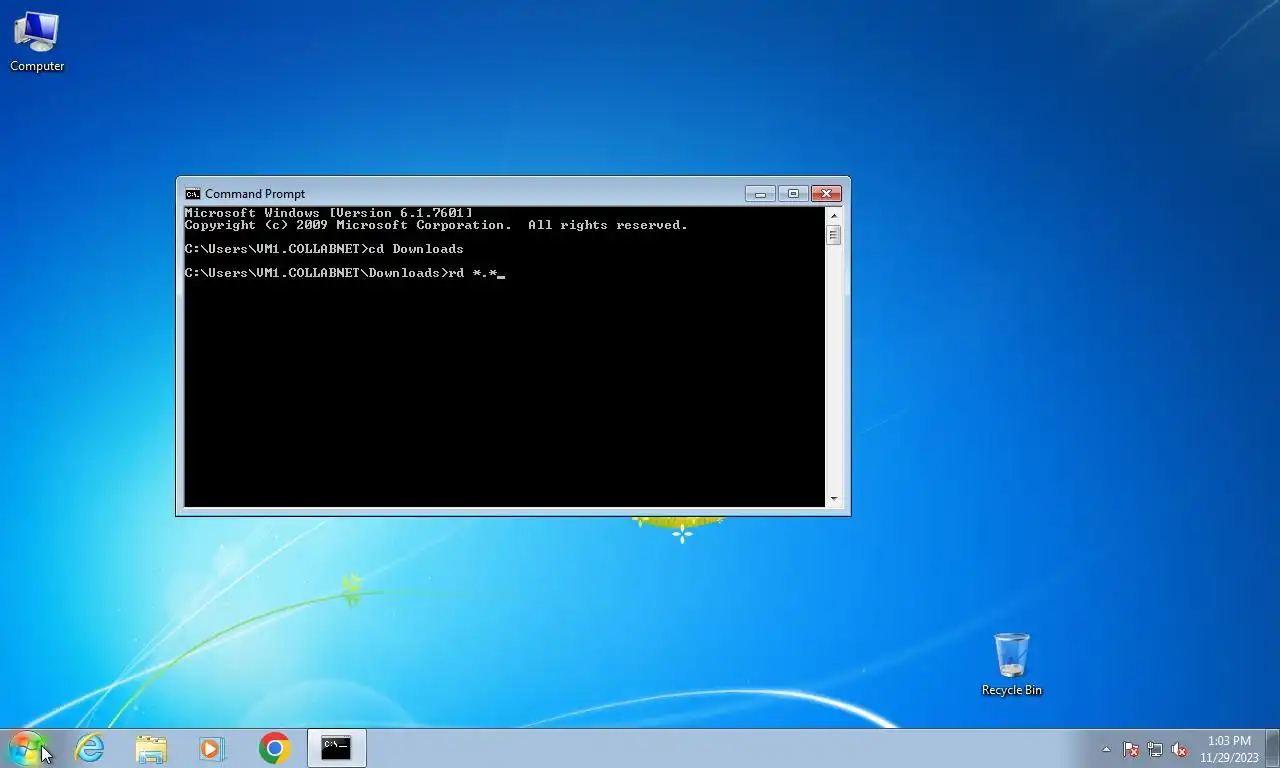Click the 'Microsoft Windows [Version 6.1.7601]' line

[328, 213]
